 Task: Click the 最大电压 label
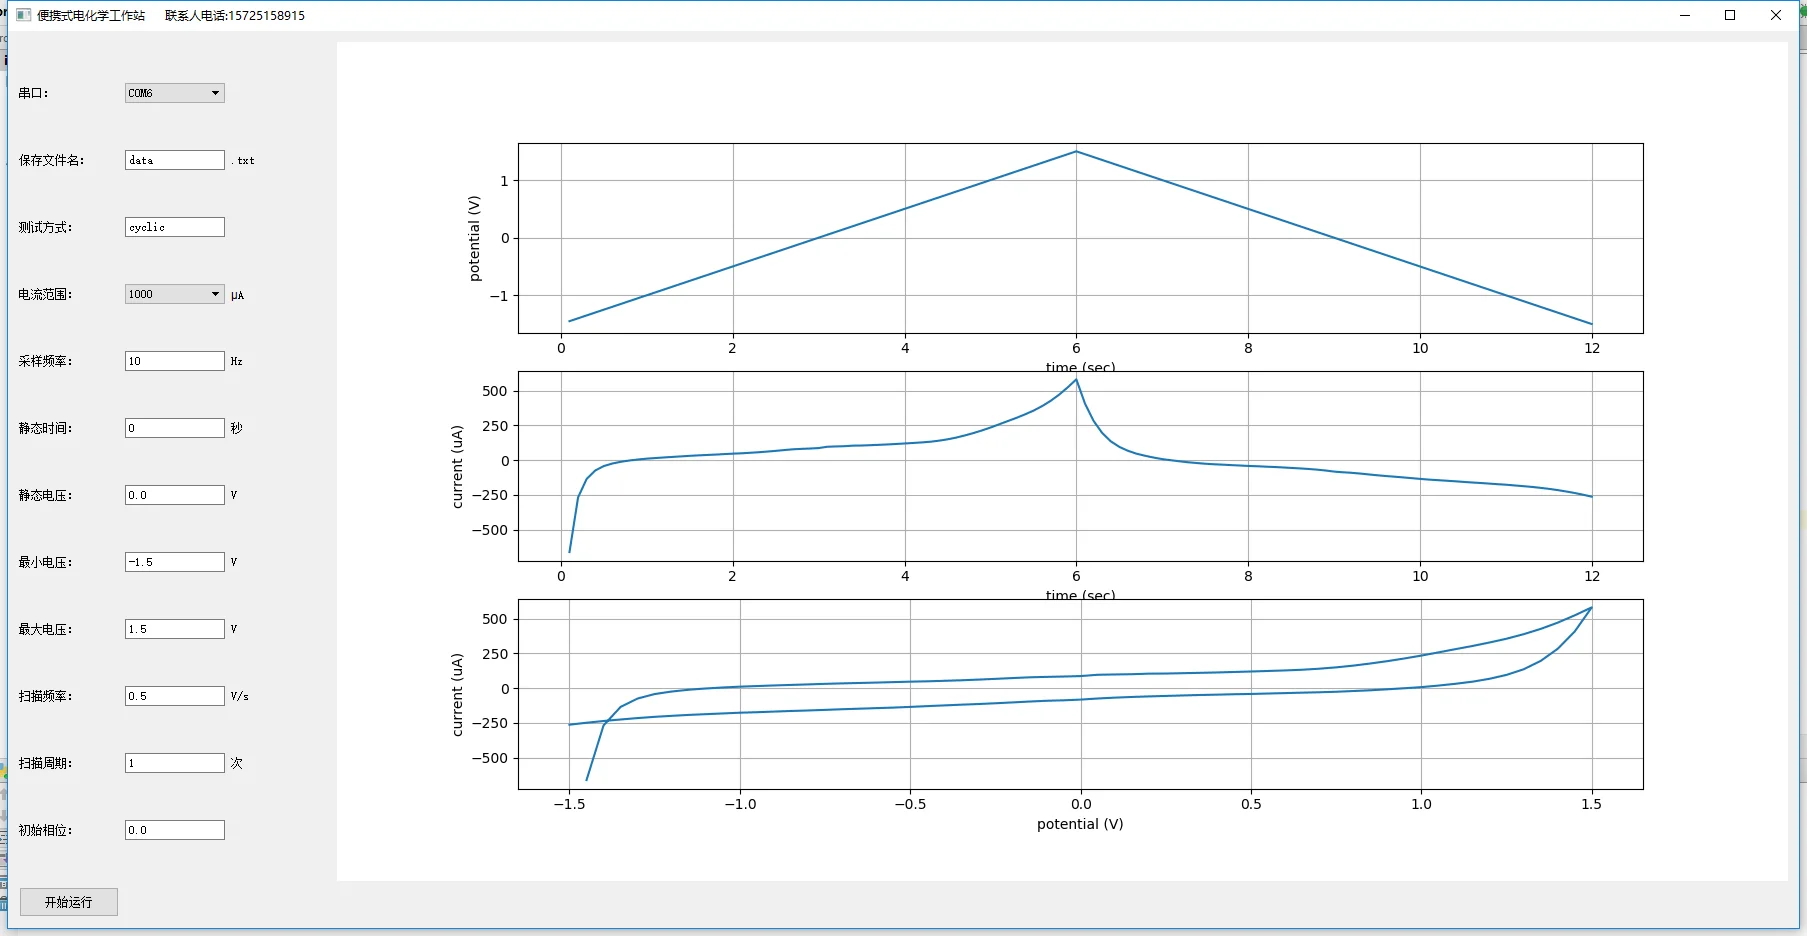45,629
